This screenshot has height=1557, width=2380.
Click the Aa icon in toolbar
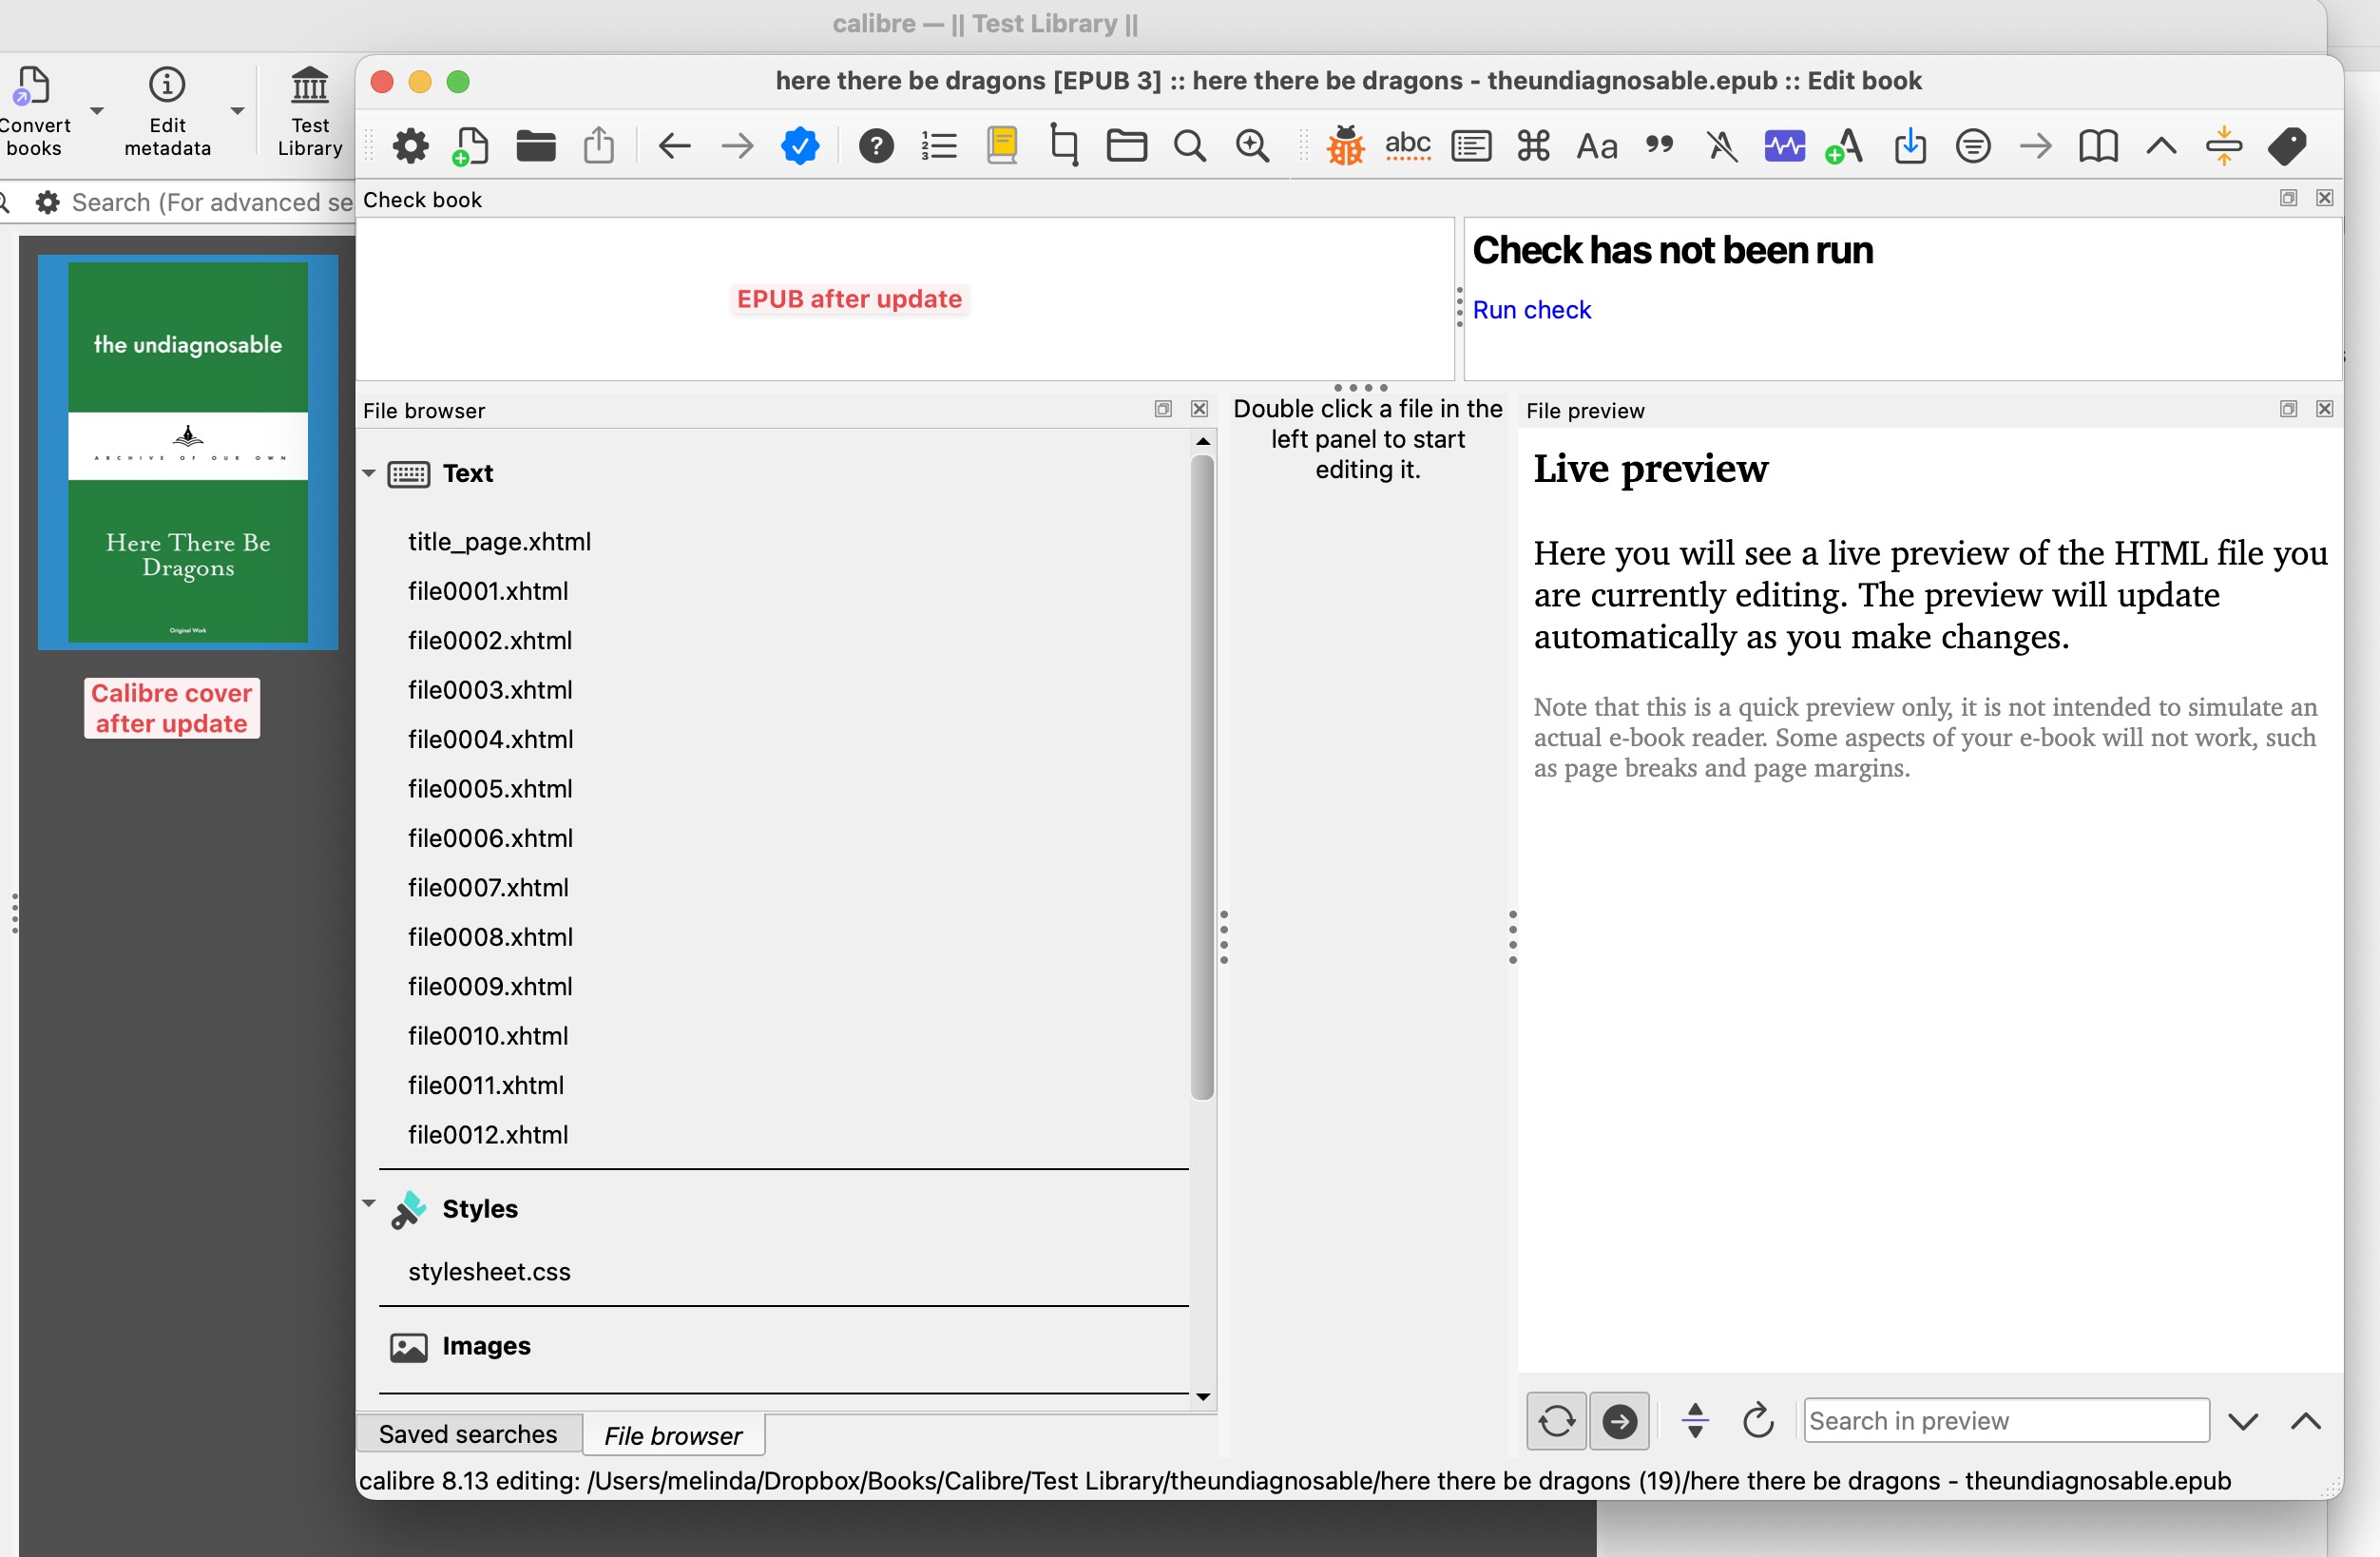tap(1596, 147)
